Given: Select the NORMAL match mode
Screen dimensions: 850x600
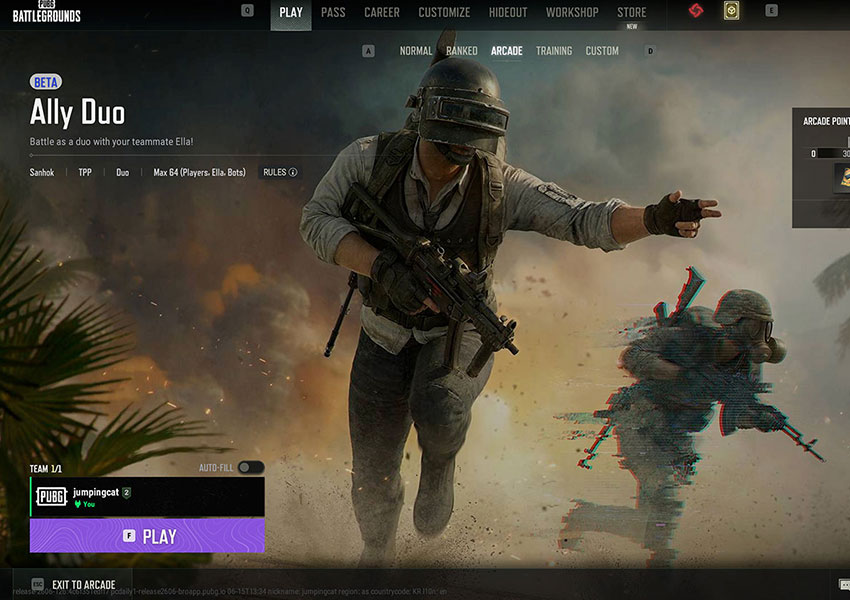Looking at the screenshot, I should (416, 51).
